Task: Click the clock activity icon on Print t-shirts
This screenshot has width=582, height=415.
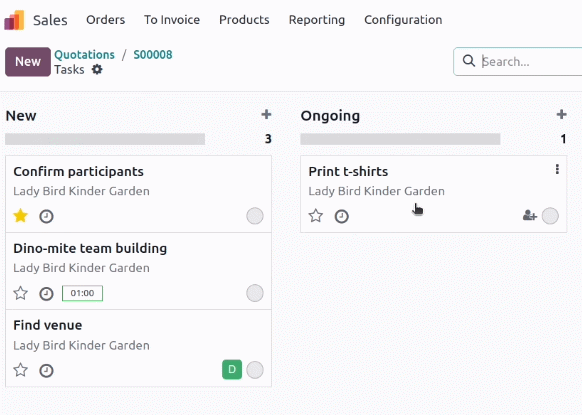Action: point(341,216)
